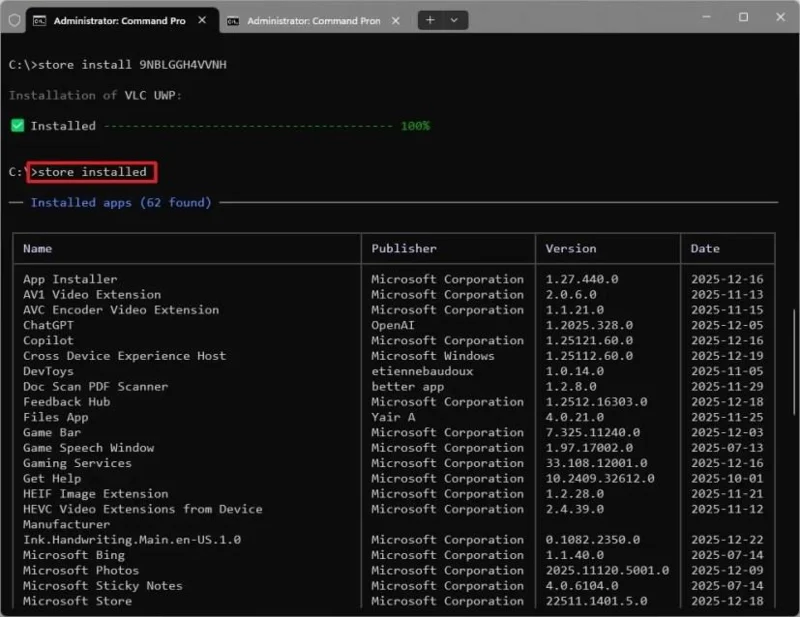Click the 'store install 9NBLGGH4VVNH' command text
The image size is (800, 617).
point(132,65)
